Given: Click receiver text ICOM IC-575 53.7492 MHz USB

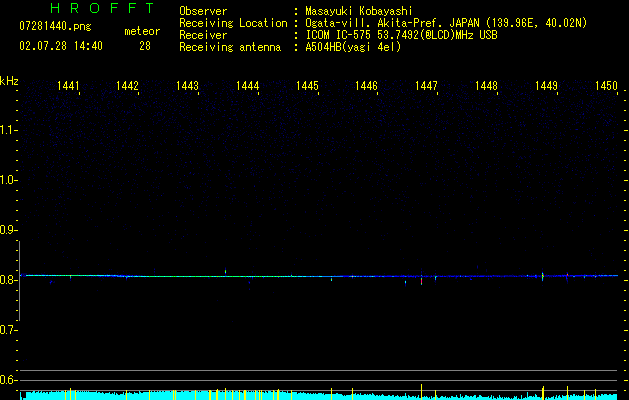Looking at the screenshot, I should coord(401,35).
